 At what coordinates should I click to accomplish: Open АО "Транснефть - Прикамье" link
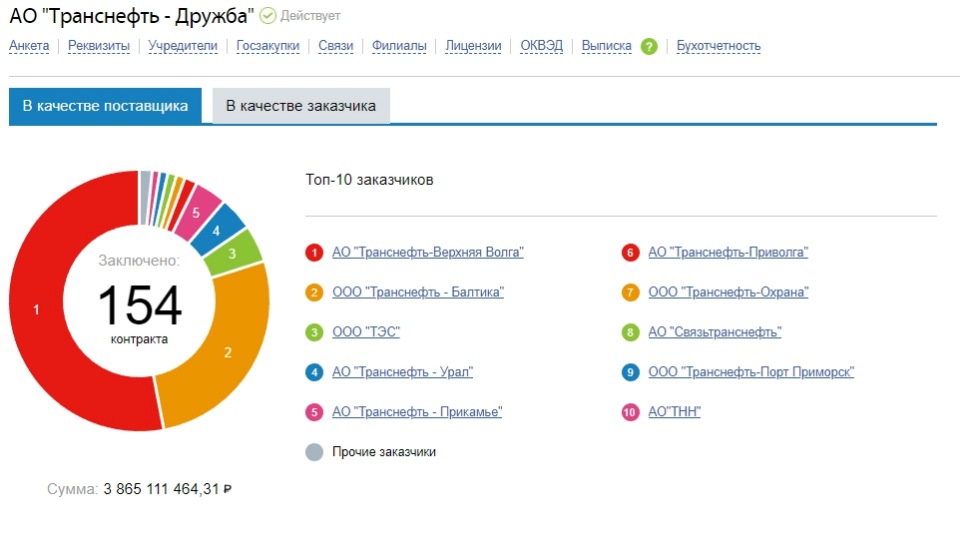pyautogui.click(x=417, y=412)
